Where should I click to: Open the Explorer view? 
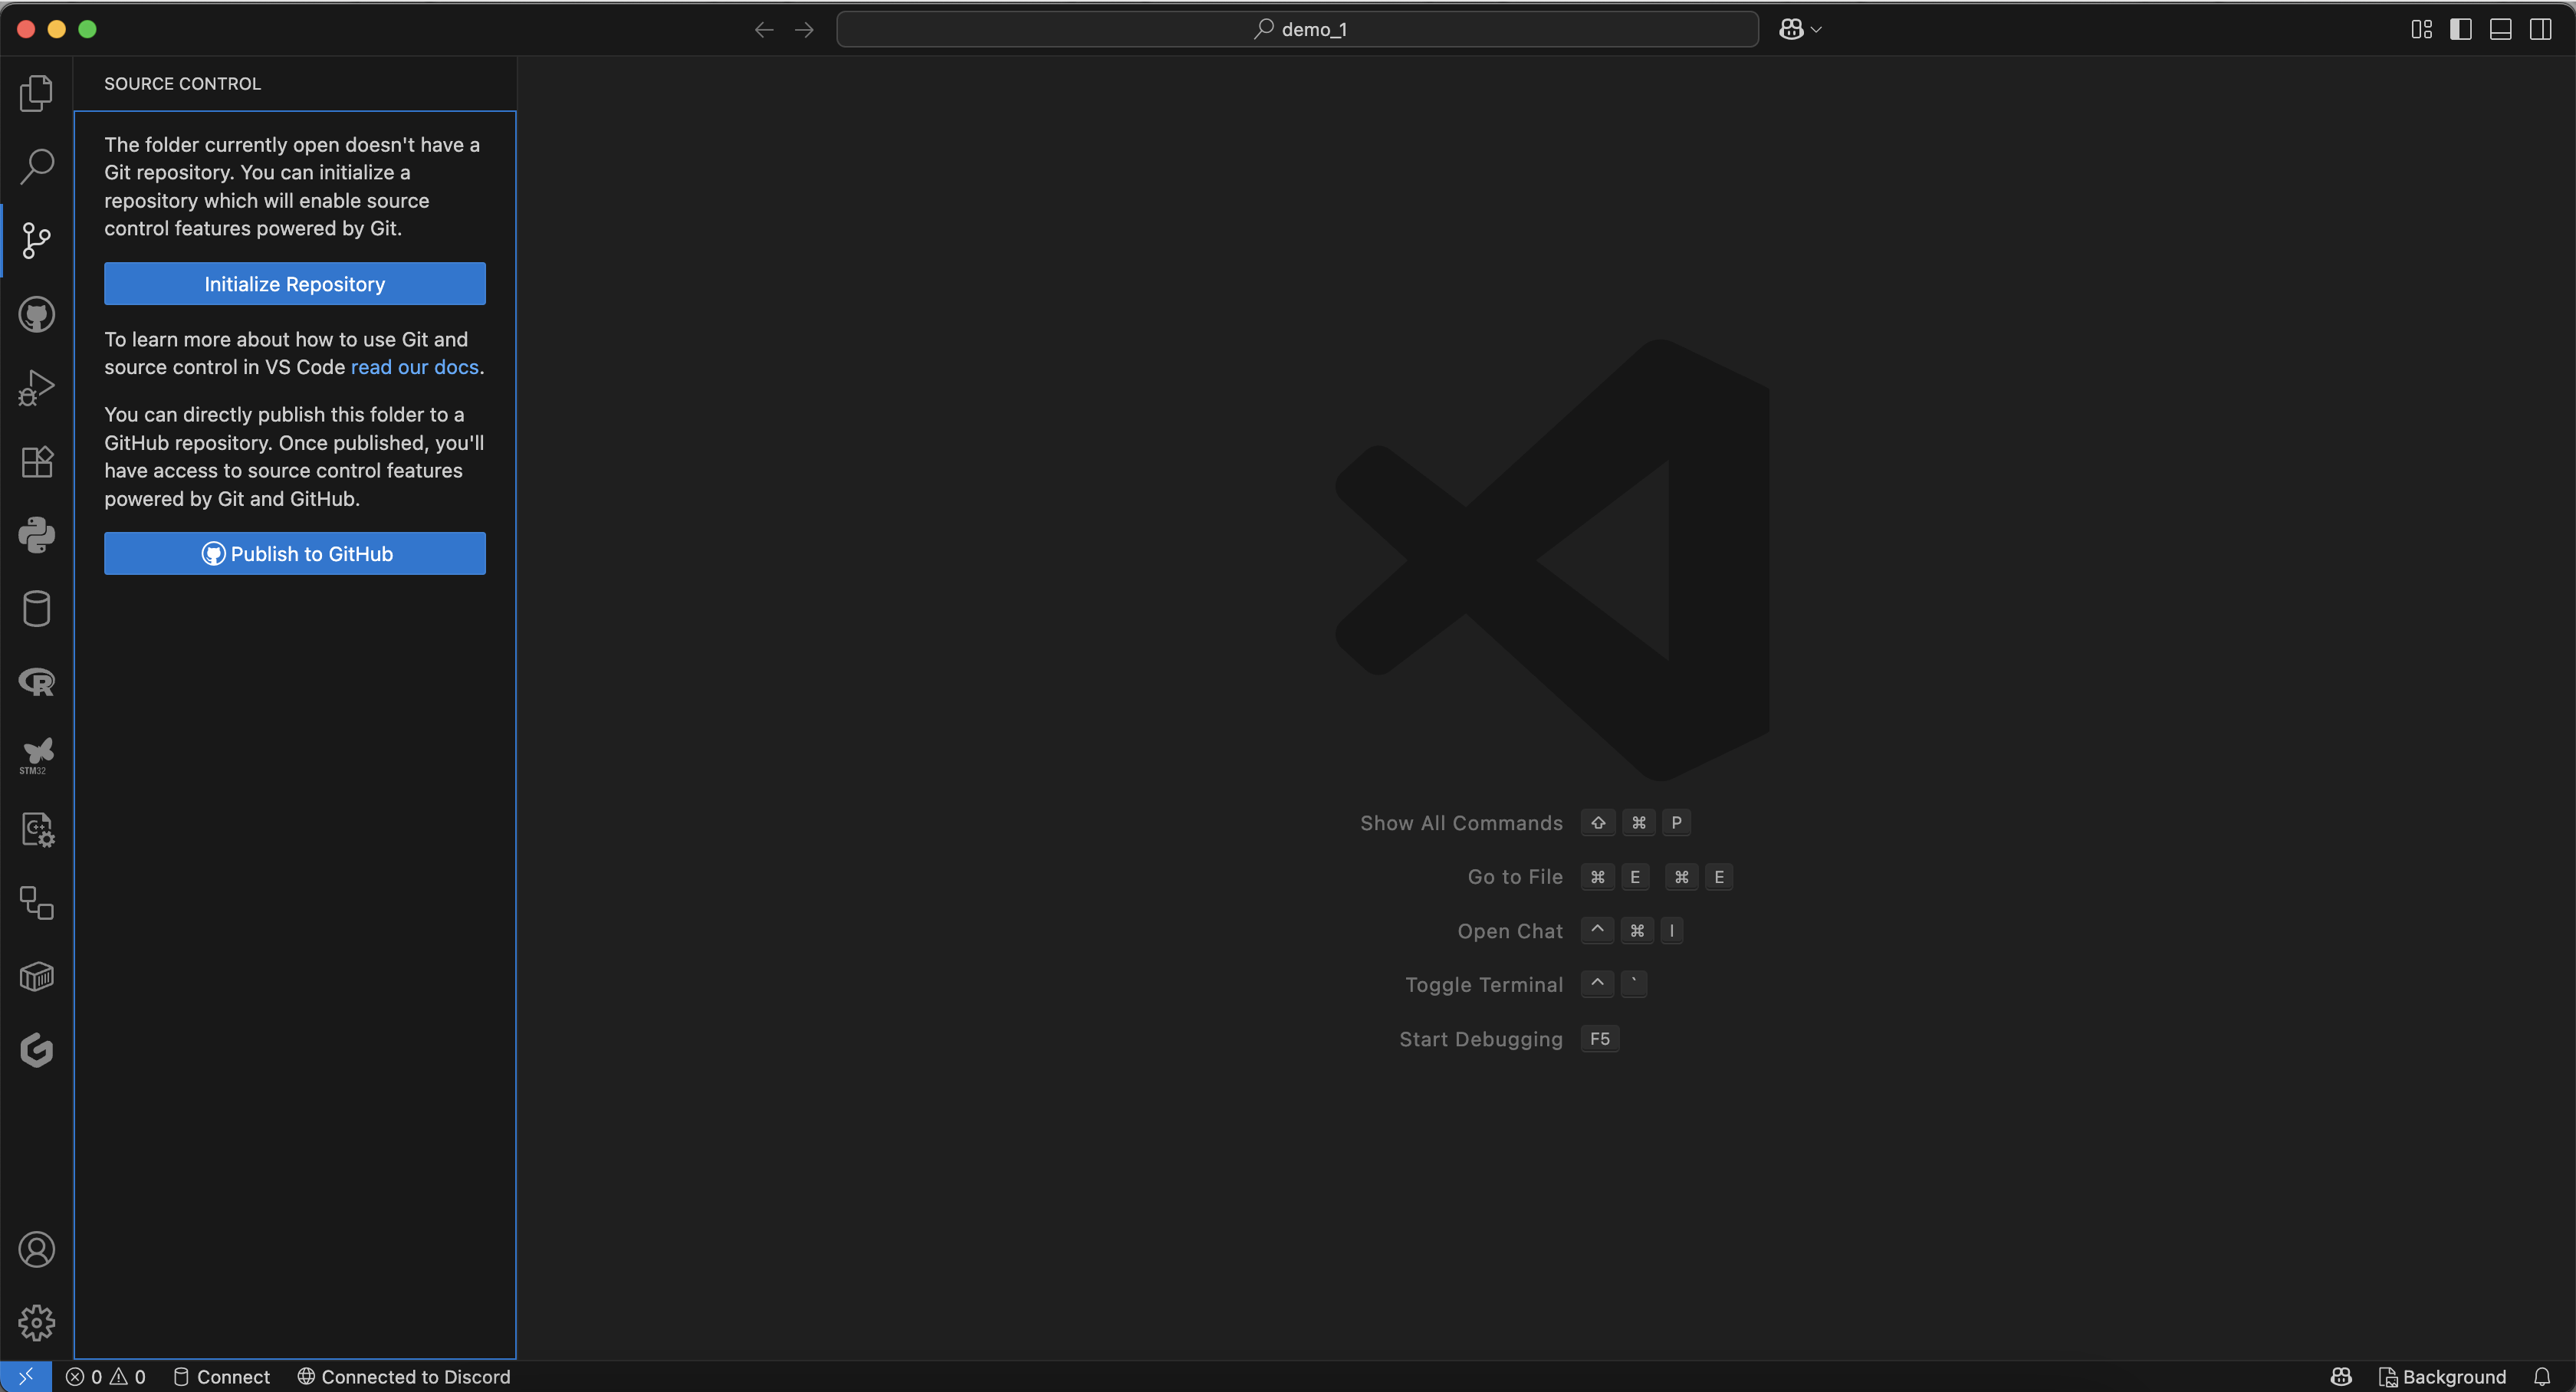click(37, 92)
